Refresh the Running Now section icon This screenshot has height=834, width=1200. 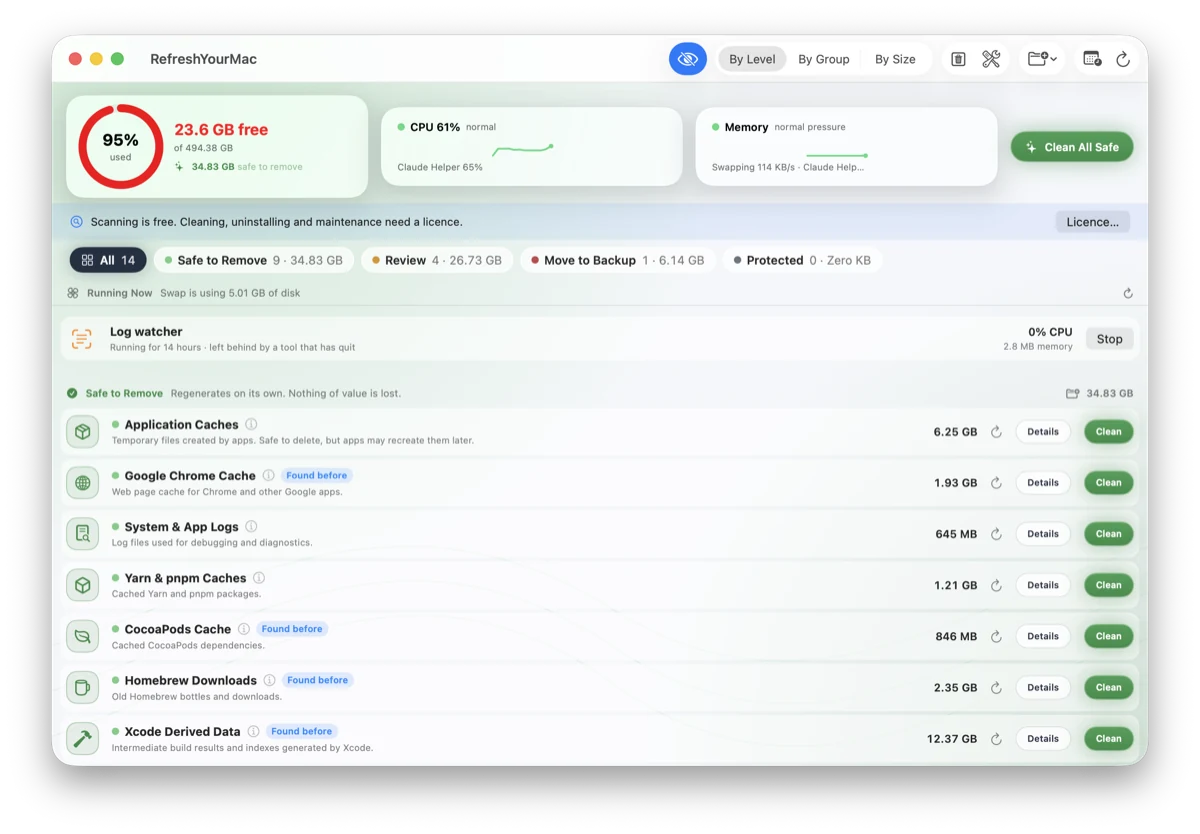pos(1128,293)
